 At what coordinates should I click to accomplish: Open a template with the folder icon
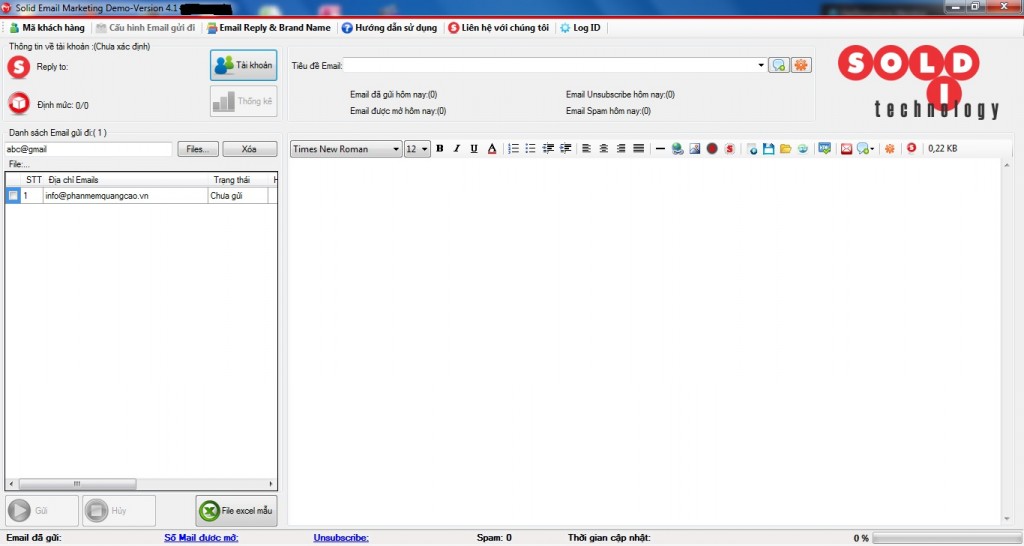[786, 149]
